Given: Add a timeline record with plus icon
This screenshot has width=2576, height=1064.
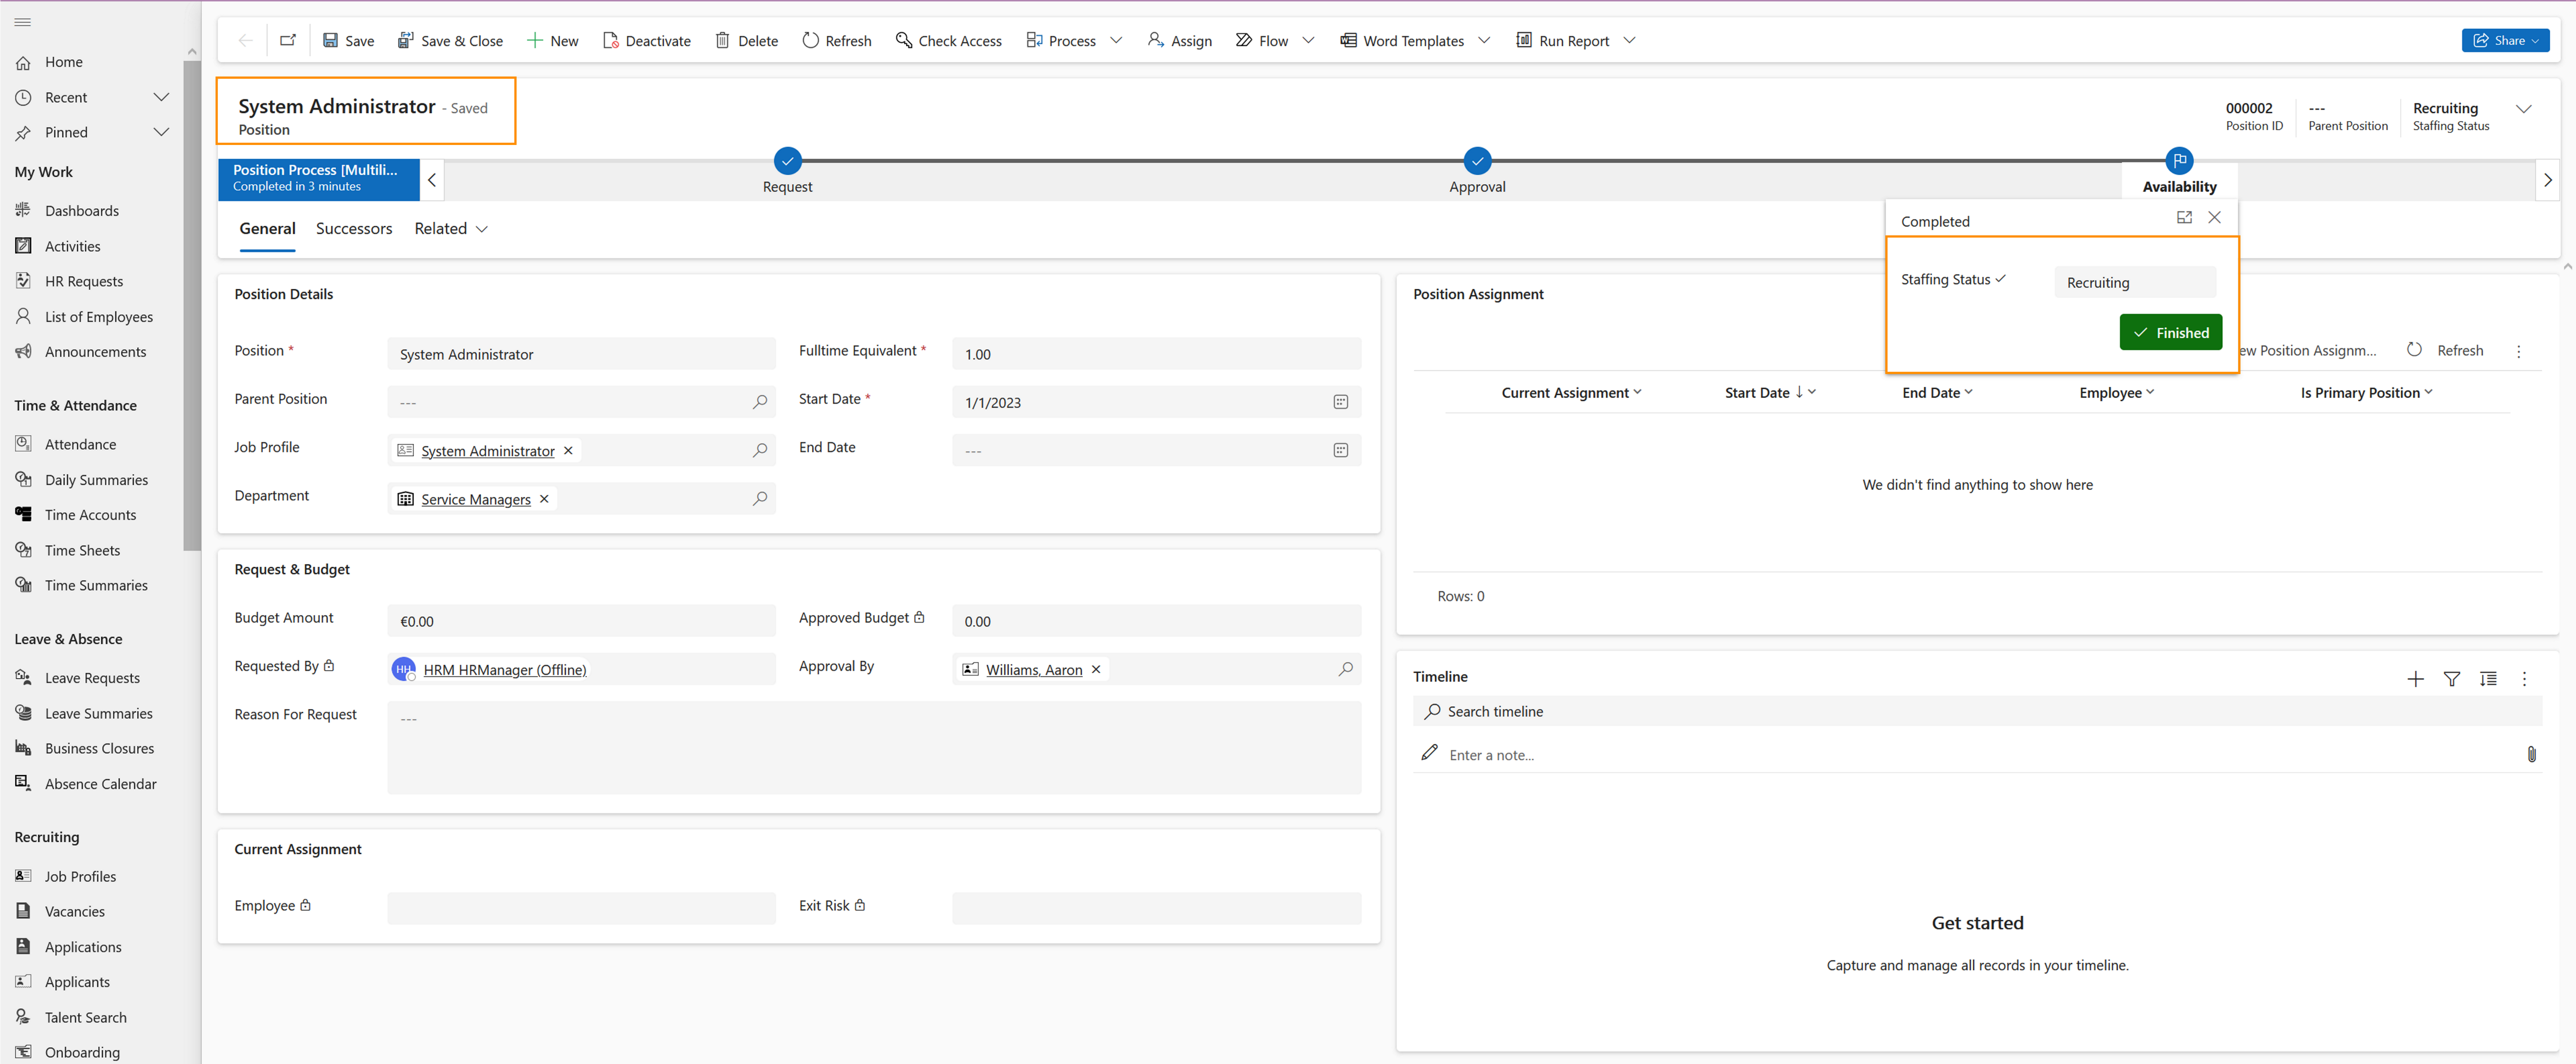Looking at the screenshot, I should tap(2415, 679).
